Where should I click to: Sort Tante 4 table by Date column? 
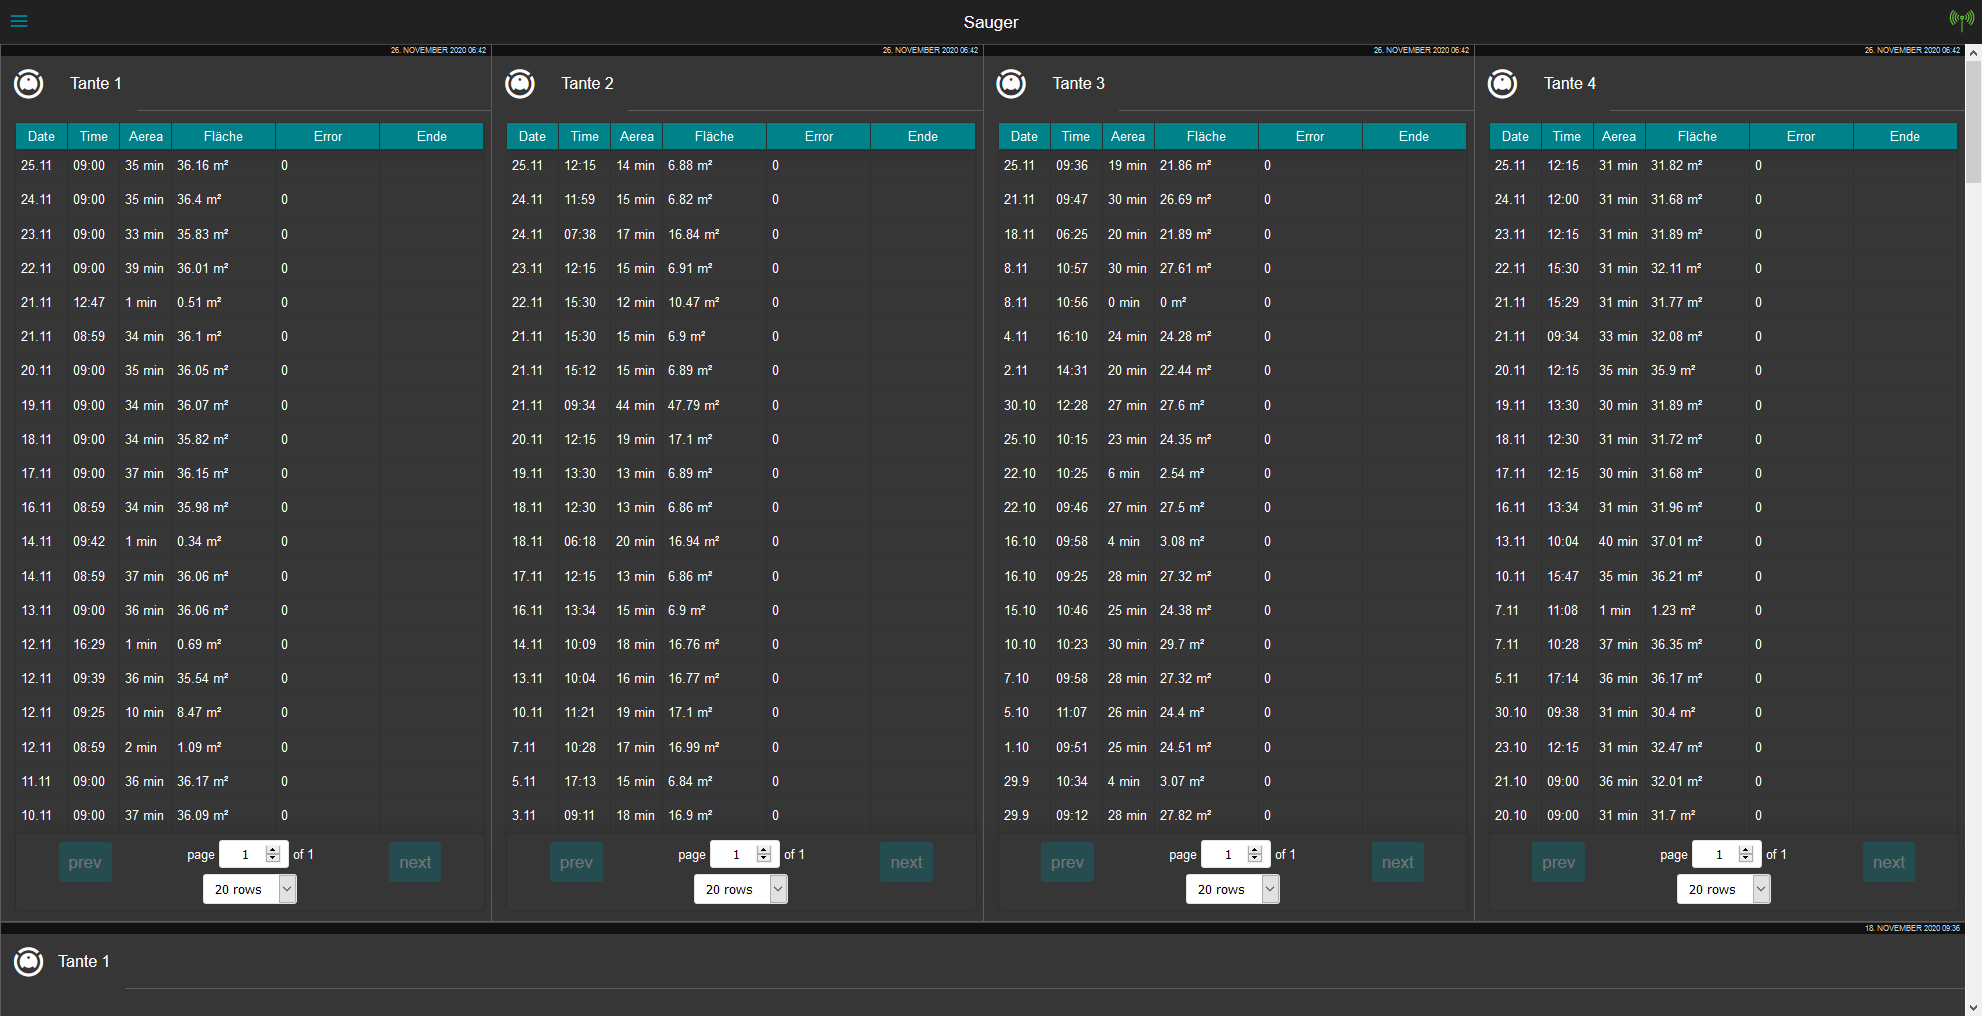(x=1515, y=136)
